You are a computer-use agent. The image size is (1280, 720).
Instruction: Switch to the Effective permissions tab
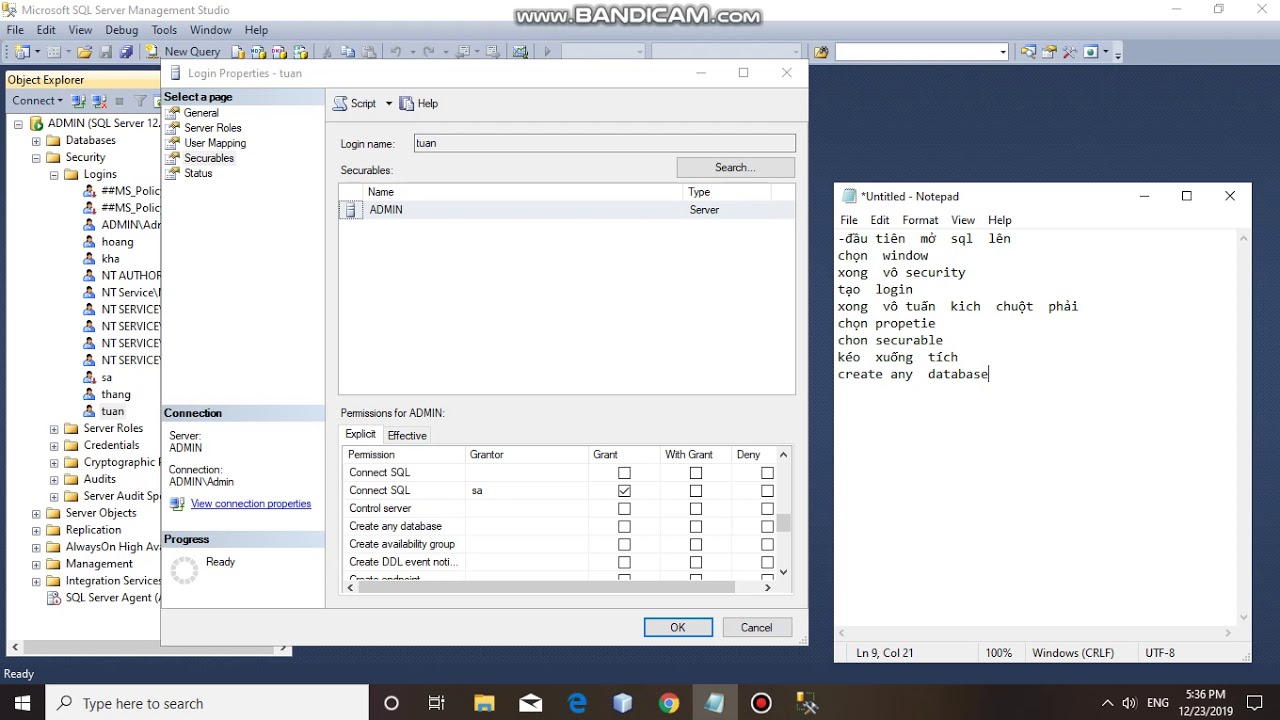tap(407, 436)
